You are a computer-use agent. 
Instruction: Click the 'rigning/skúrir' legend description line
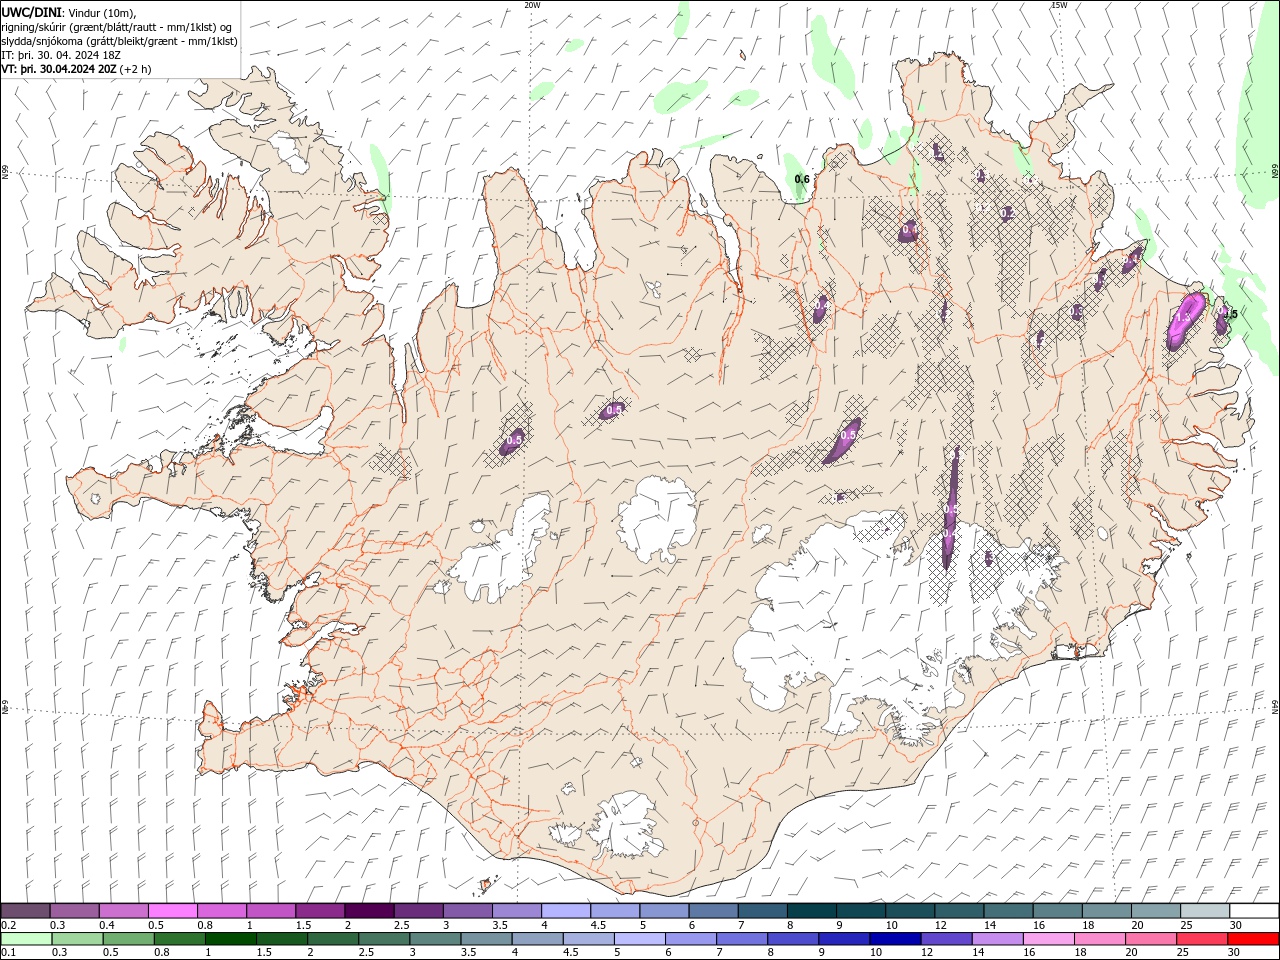click(116, 26)
